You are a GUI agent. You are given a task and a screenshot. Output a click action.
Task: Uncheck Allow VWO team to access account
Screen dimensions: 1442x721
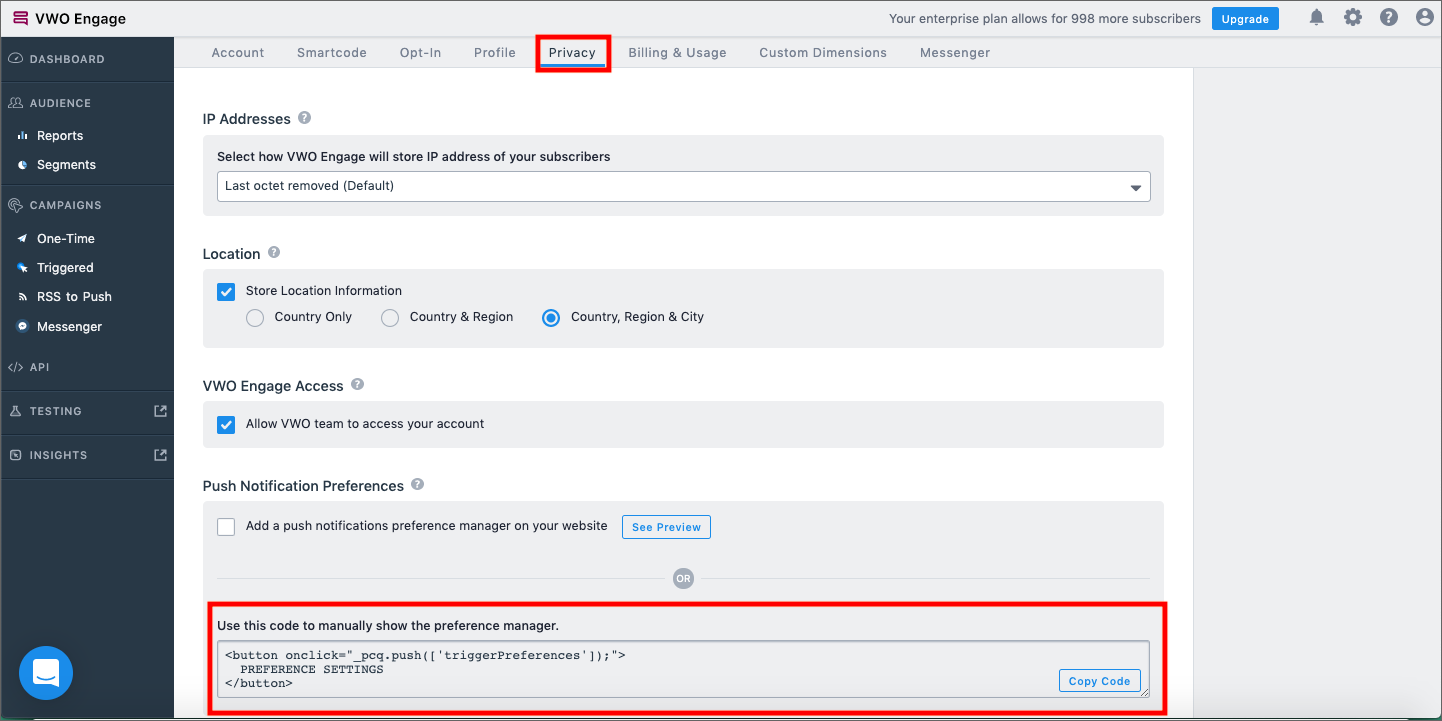(226, 424)
